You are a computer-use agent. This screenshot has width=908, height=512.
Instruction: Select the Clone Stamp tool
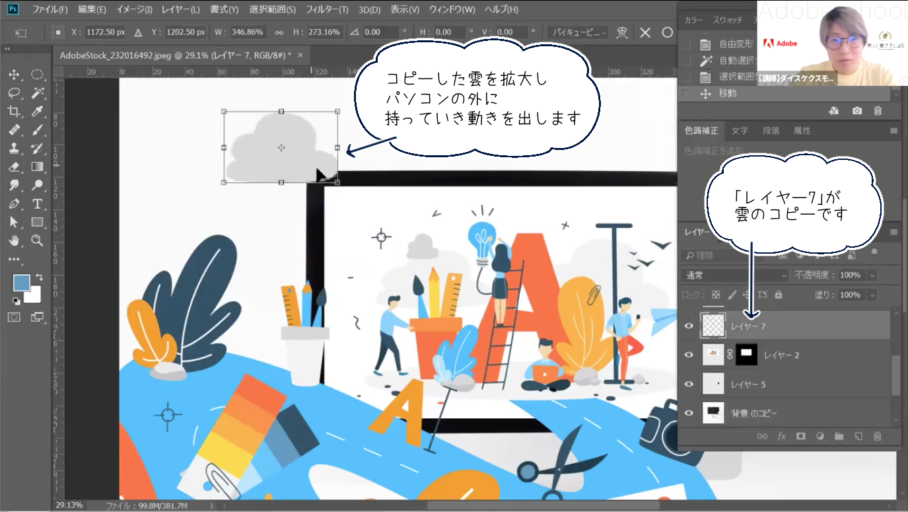tap(14, 148)
